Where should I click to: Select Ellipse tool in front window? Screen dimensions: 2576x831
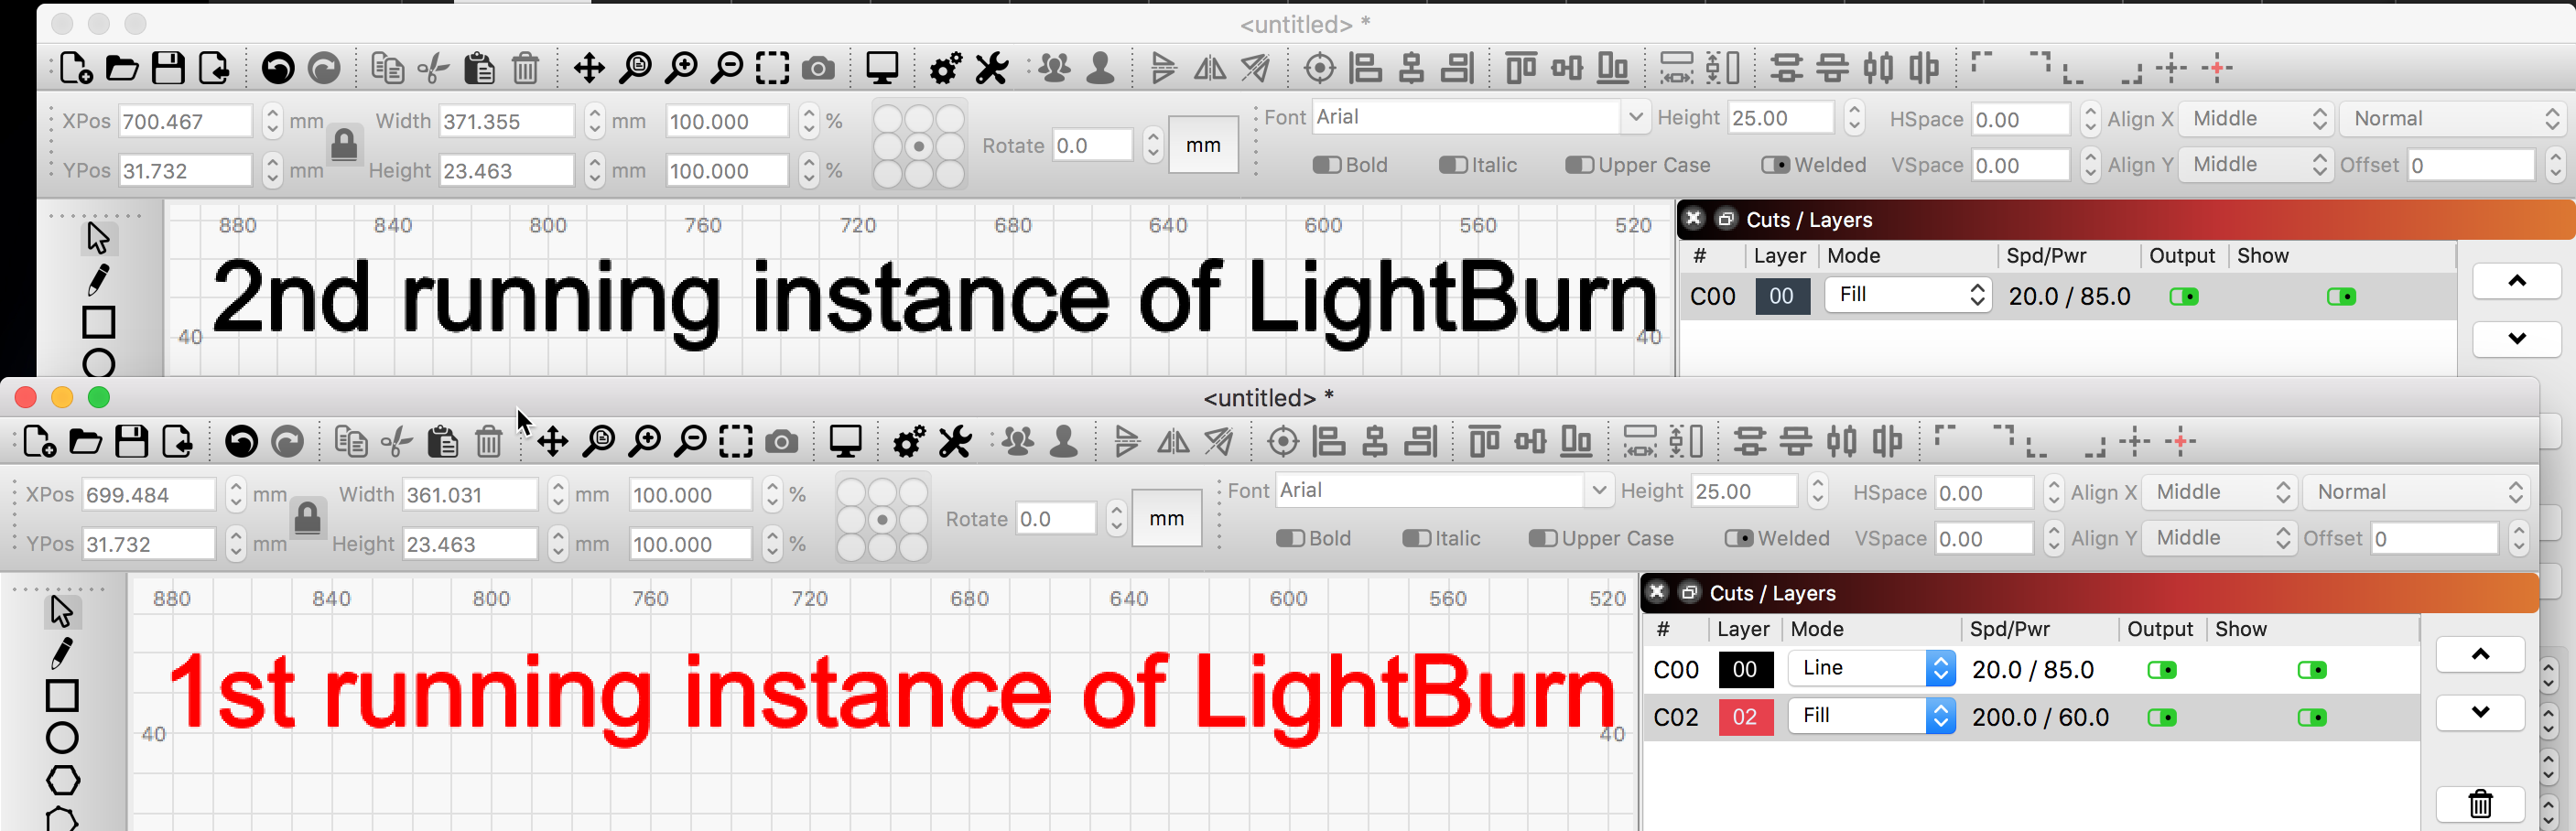(x=62, y=738)
